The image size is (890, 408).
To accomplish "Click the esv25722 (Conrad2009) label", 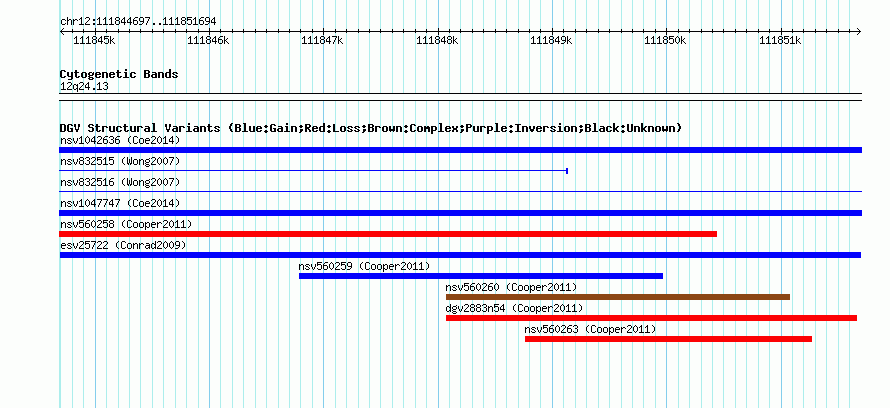I will [x=123, y=245].
